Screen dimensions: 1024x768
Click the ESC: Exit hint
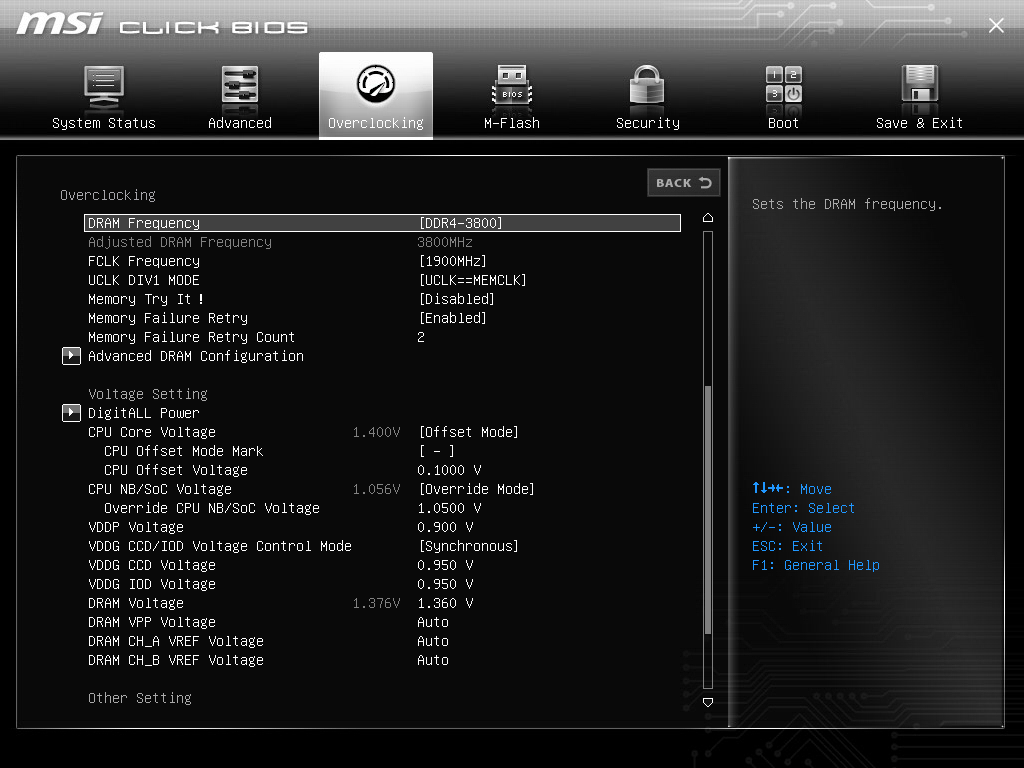pyautogui.click(x=787, y=546)
